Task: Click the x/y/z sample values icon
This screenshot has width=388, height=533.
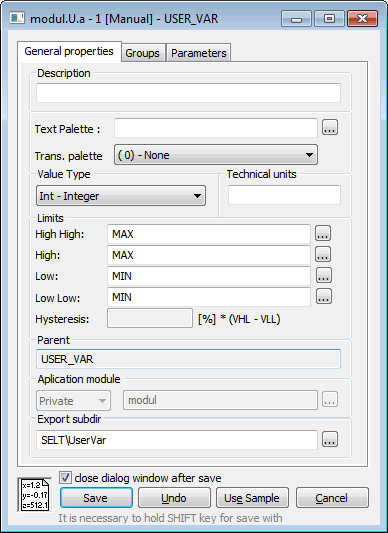Action: coord(35,494)
